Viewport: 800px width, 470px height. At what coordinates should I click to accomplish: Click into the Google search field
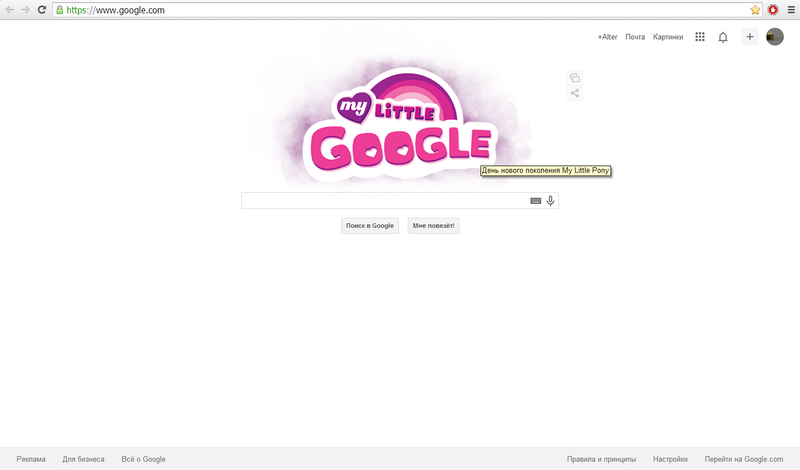(385, 201)
